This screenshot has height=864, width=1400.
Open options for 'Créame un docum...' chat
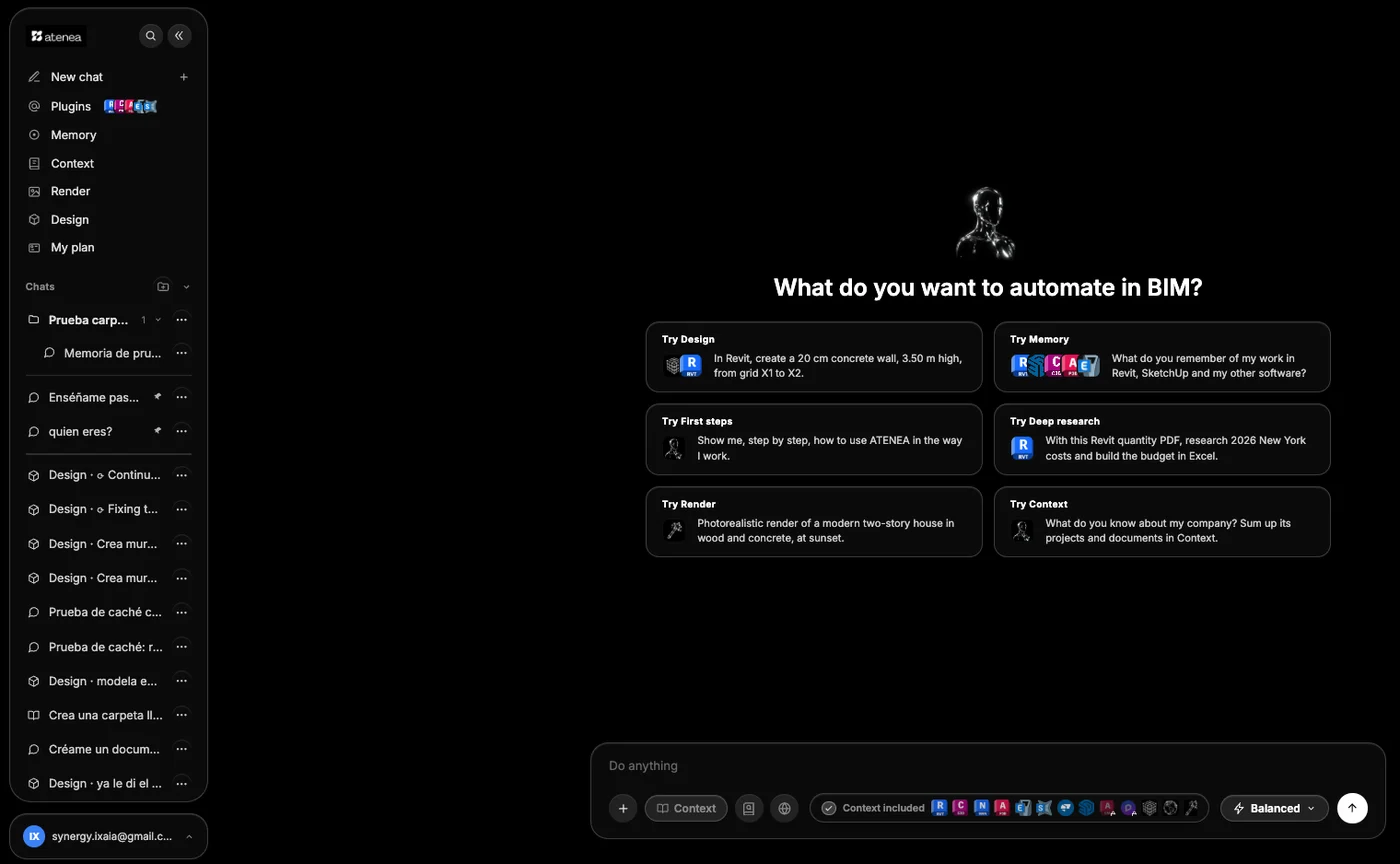click(181, 749)
